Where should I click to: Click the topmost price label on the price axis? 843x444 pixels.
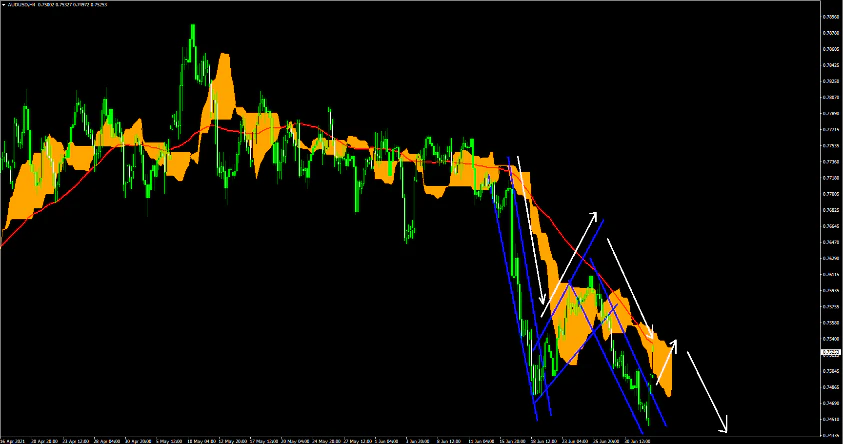coord(829,17)
